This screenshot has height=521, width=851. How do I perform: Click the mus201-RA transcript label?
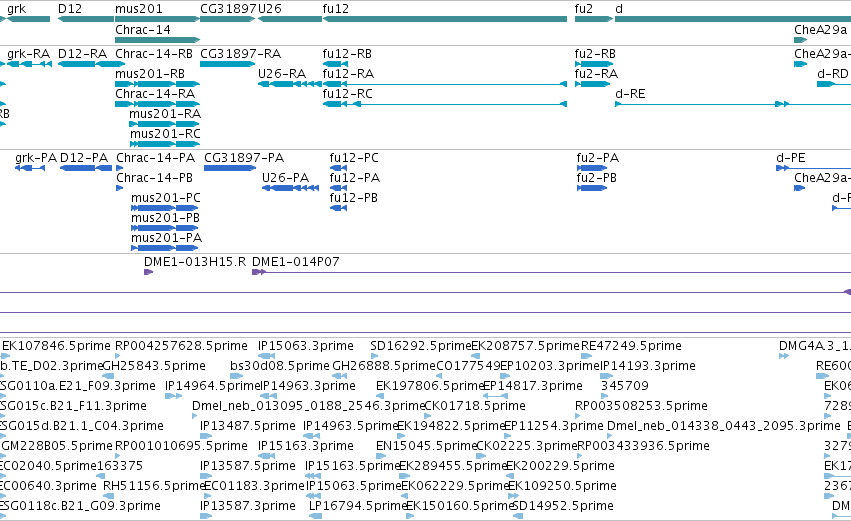(165, 114)
